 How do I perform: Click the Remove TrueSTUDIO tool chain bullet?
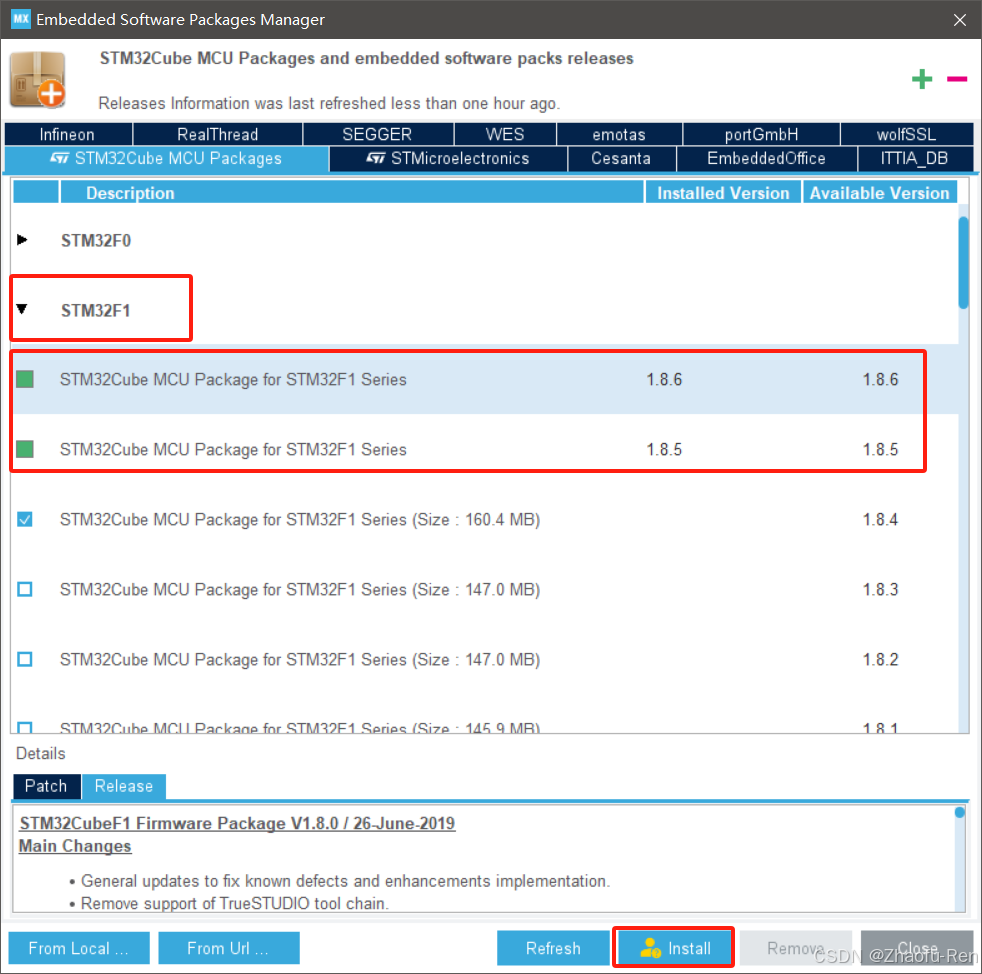click(235, 903)
